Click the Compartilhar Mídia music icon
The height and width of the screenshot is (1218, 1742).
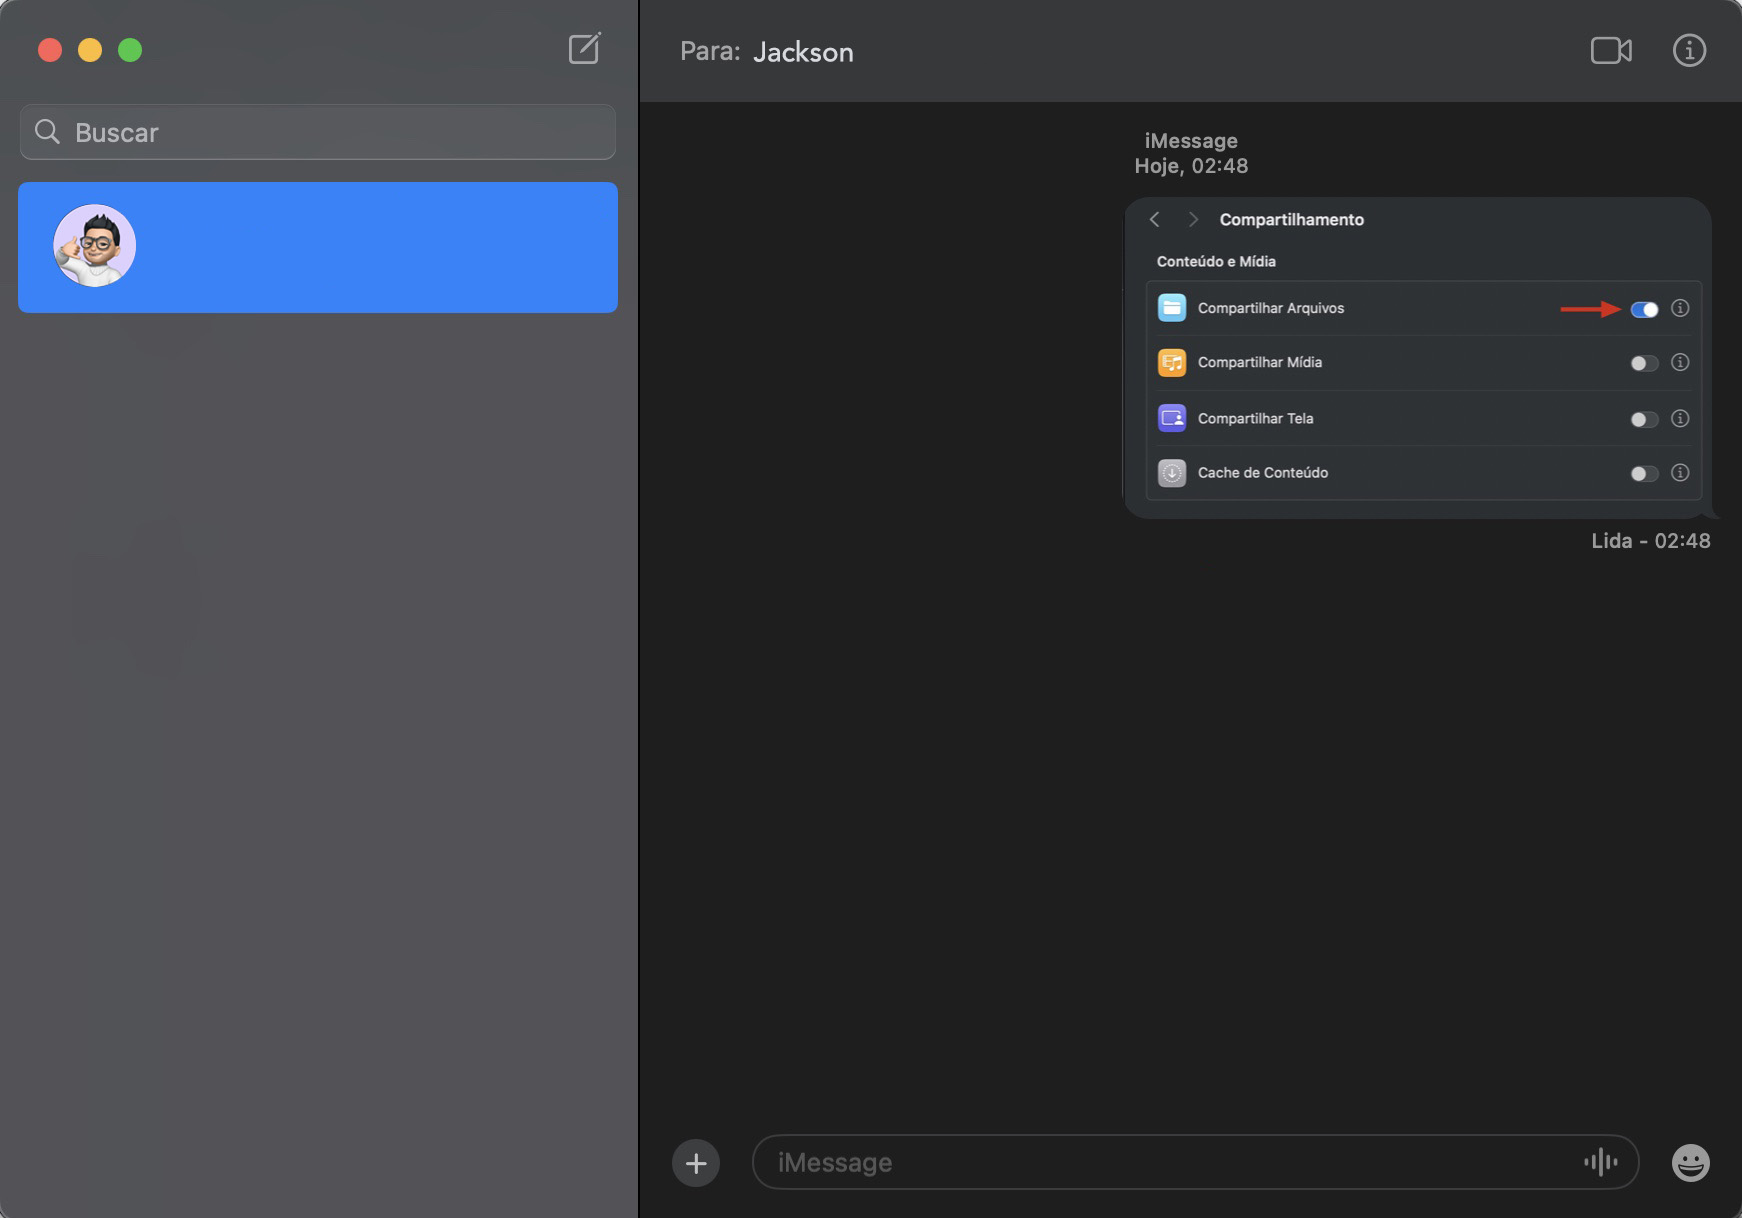tap(1173, 362)
